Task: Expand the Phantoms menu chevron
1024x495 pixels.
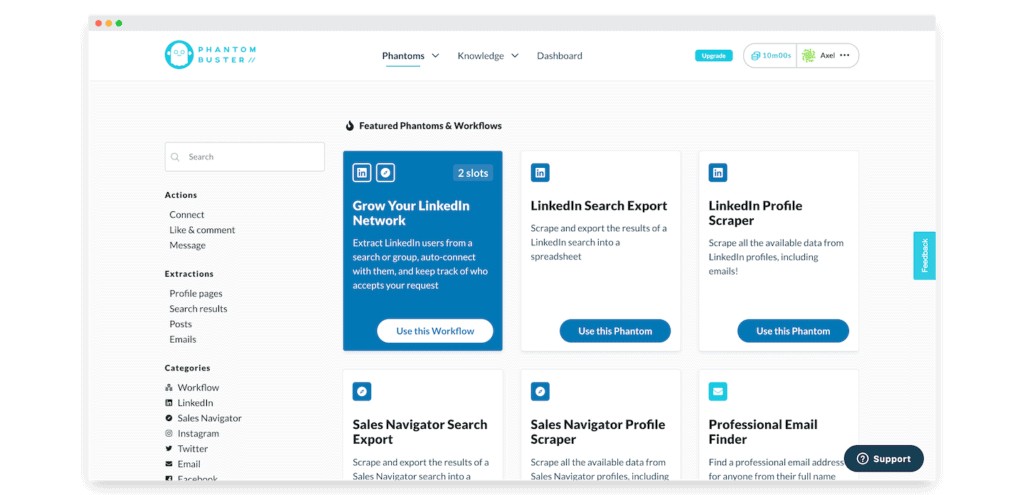Action: pyautogui.click(x=436, y=56)
